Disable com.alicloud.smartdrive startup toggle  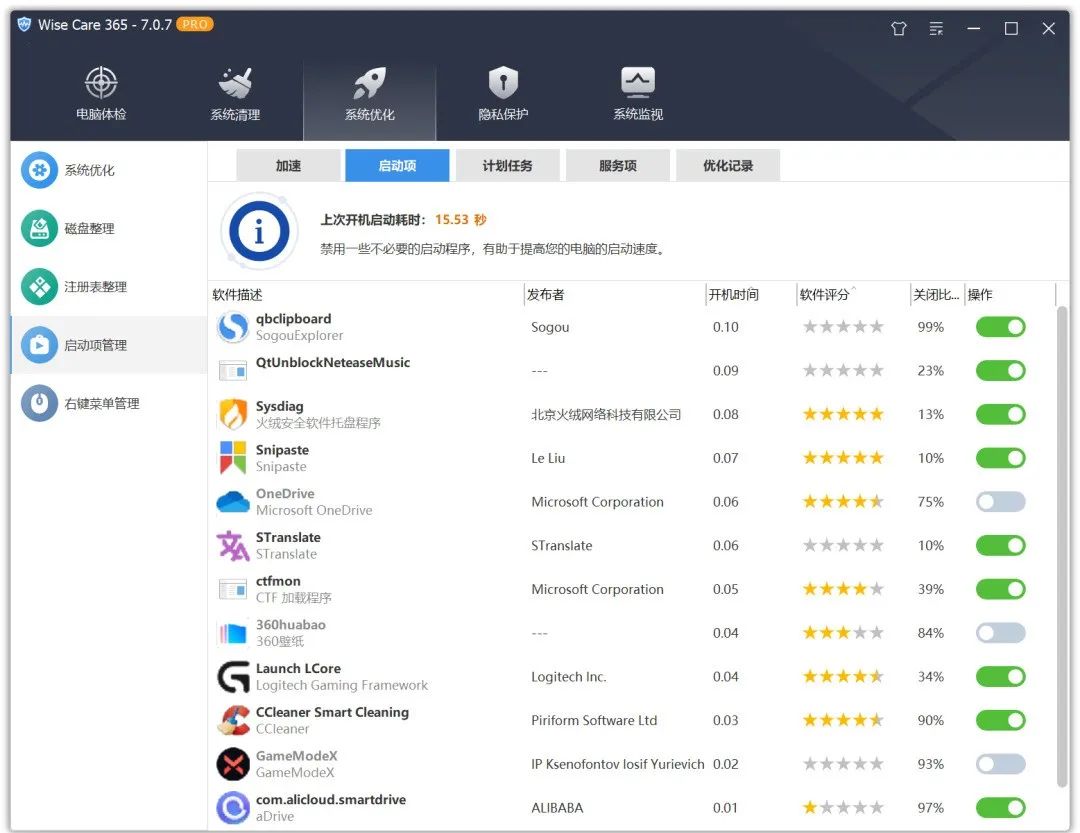click(1000, 808)
